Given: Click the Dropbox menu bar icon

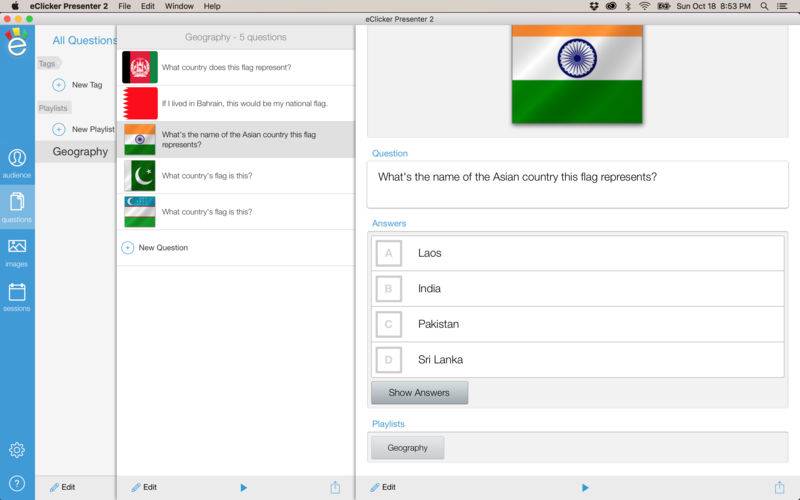Looking at the screenshot, I should click(x=593, y=6).
